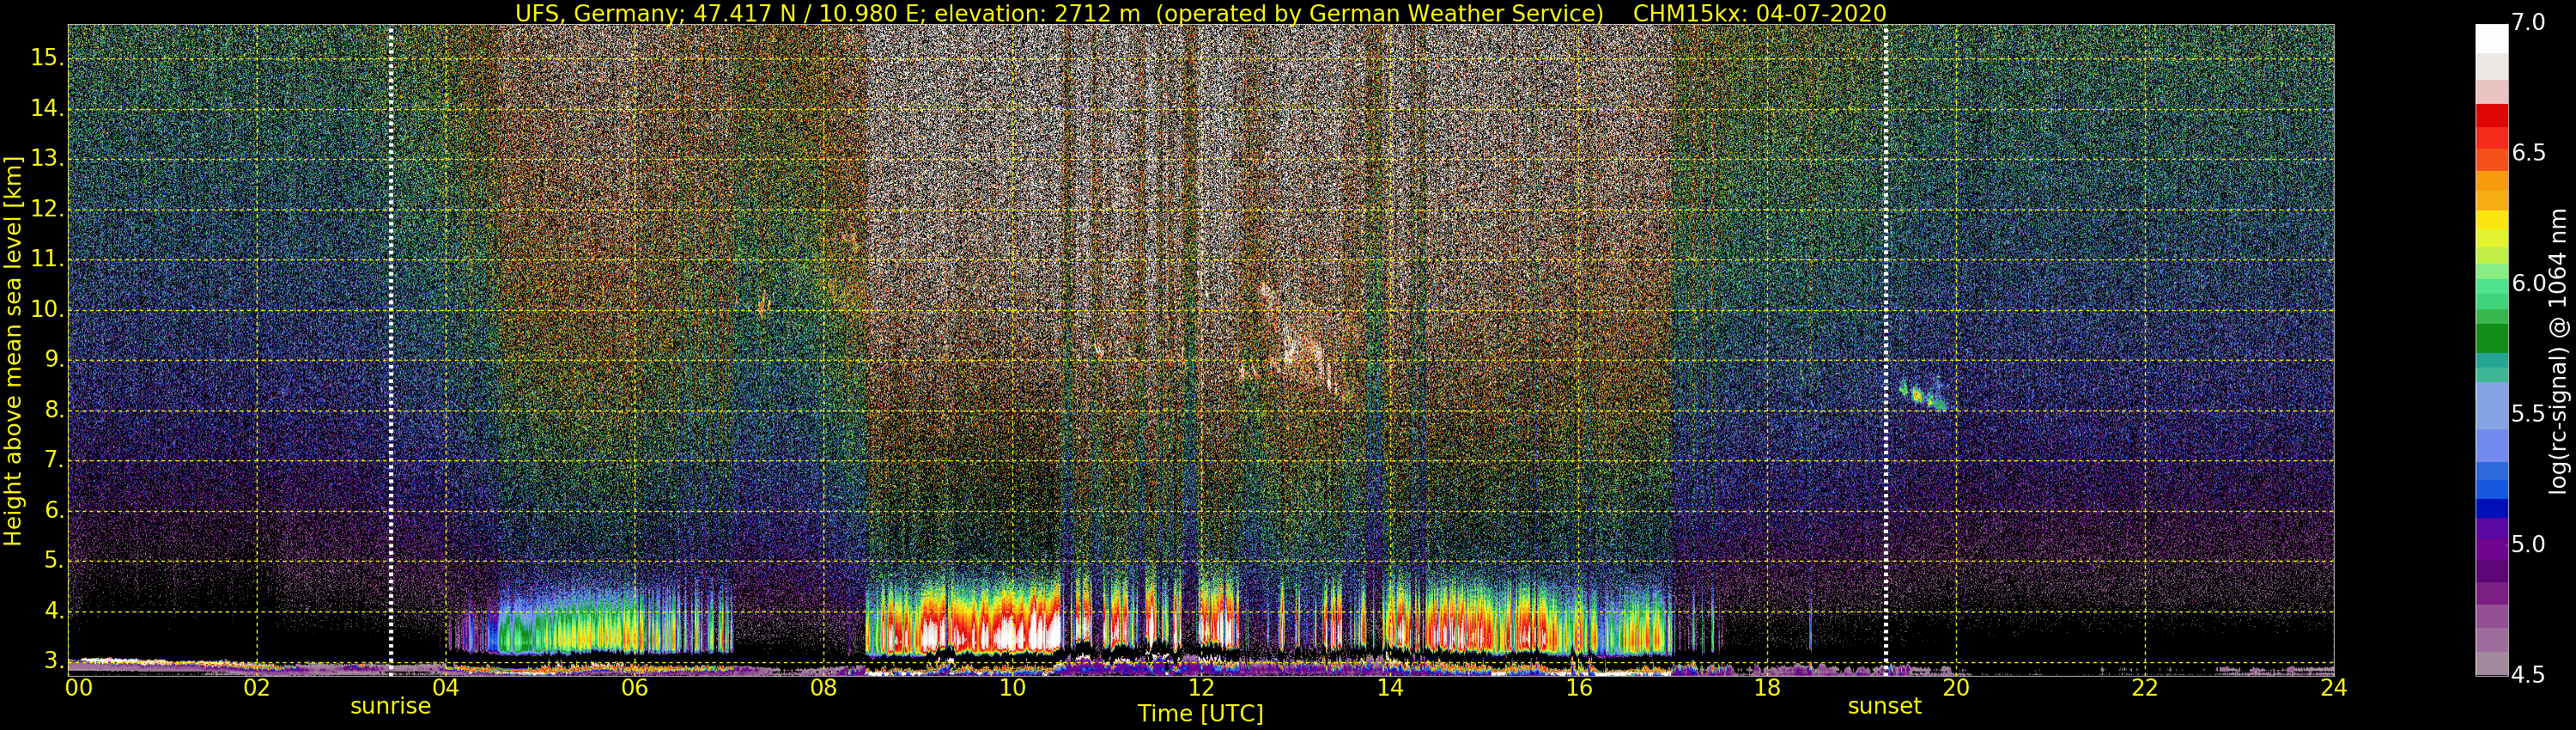Image resolution: width=2576 pixels, height=730 pixels.
Task: Click time axis tick label '00'
Action: click(79, 688)
